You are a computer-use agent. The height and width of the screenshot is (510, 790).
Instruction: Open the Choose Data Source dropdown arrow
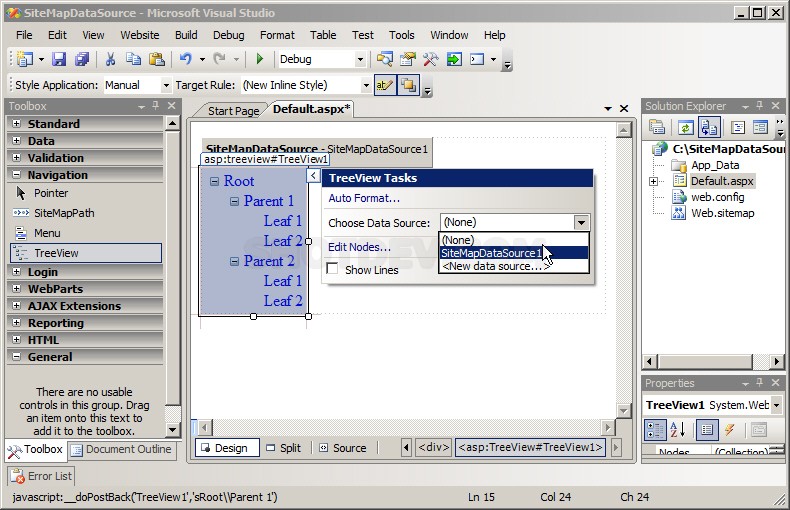click(581, 223)
